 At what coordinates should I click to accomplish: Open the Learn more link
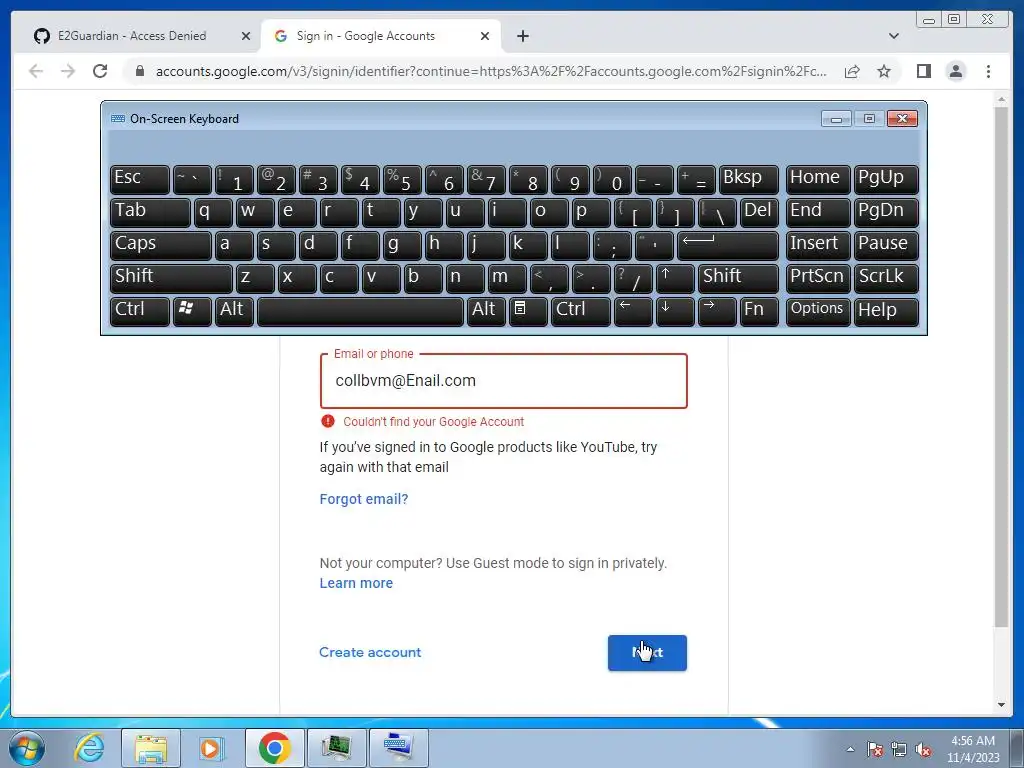point(356,583)
